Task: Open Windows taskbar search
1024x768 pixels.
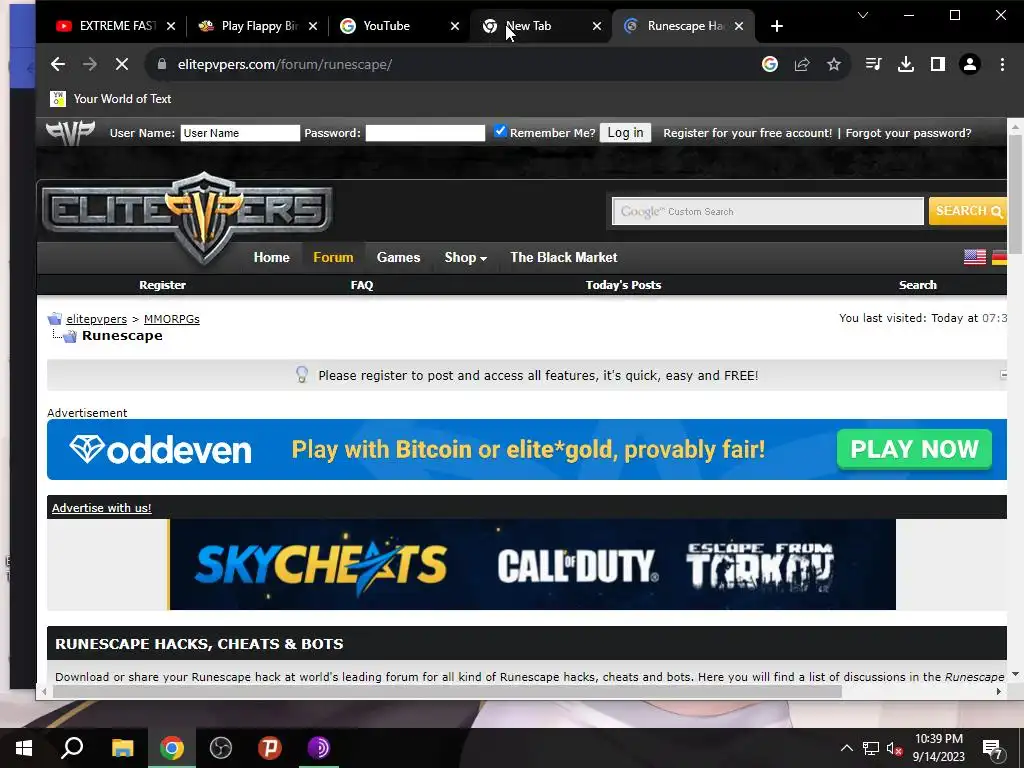Action: point(72,748)
